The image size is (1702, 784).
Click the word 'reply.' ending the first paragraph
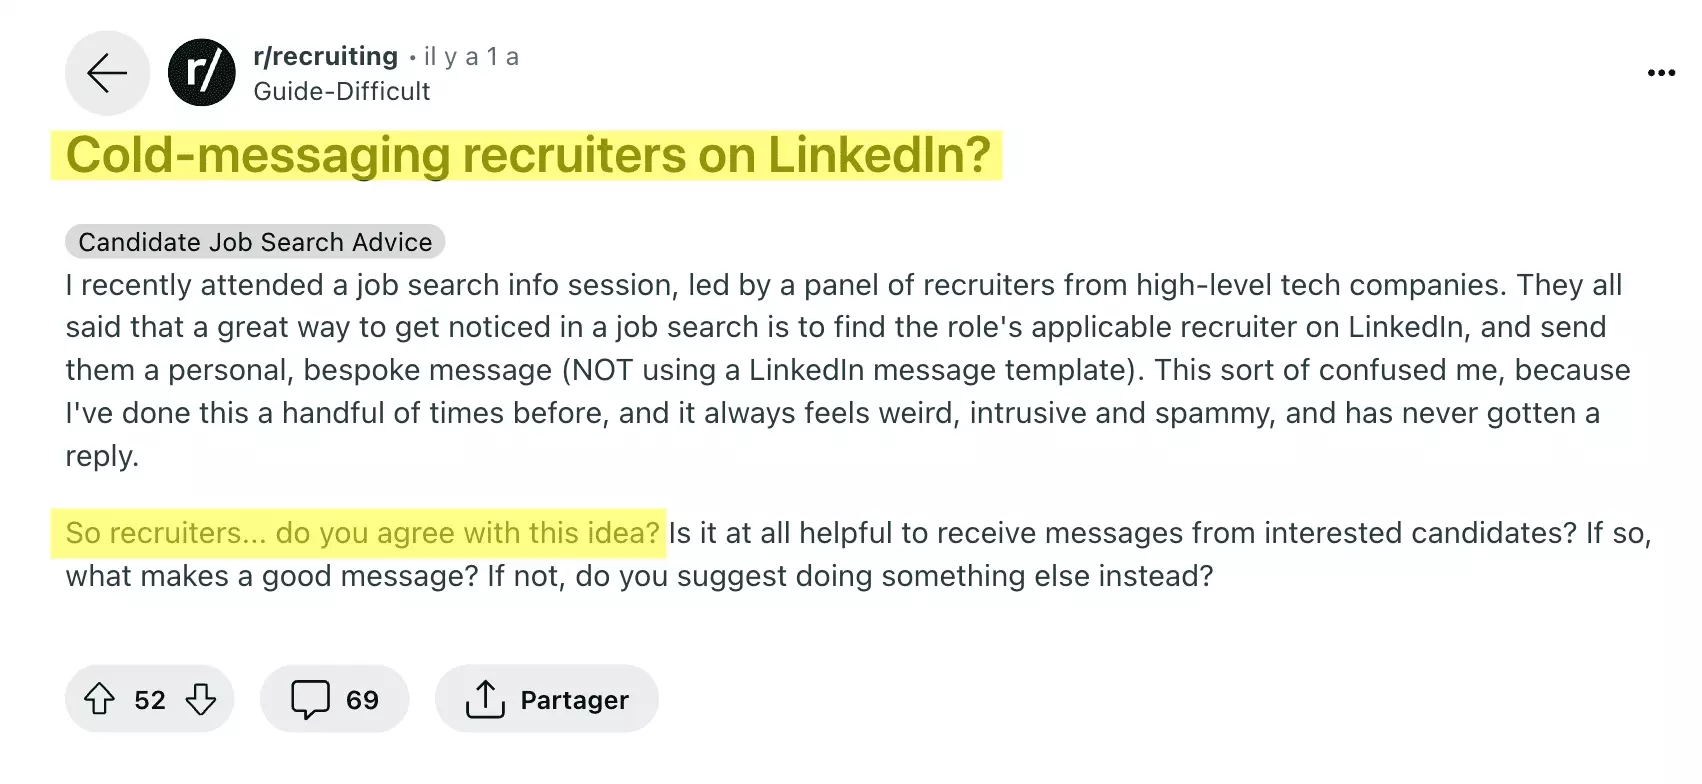pos(102,456)
